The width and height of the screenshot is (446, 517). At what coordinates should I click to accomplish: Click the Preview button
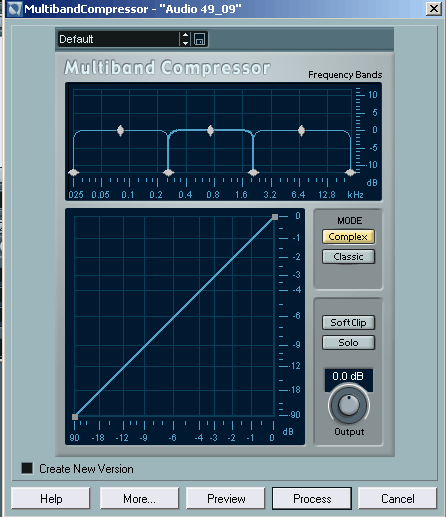(x=226, y=499)
